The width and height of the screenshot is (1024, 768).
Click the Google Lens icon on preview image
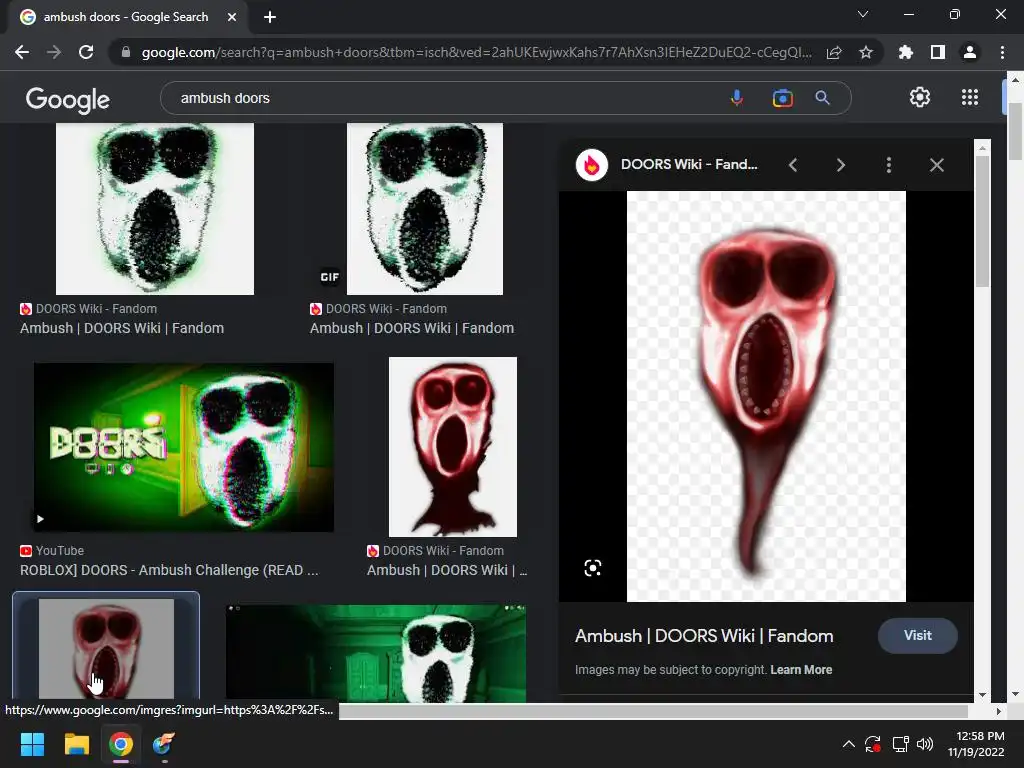click(592, 568)
